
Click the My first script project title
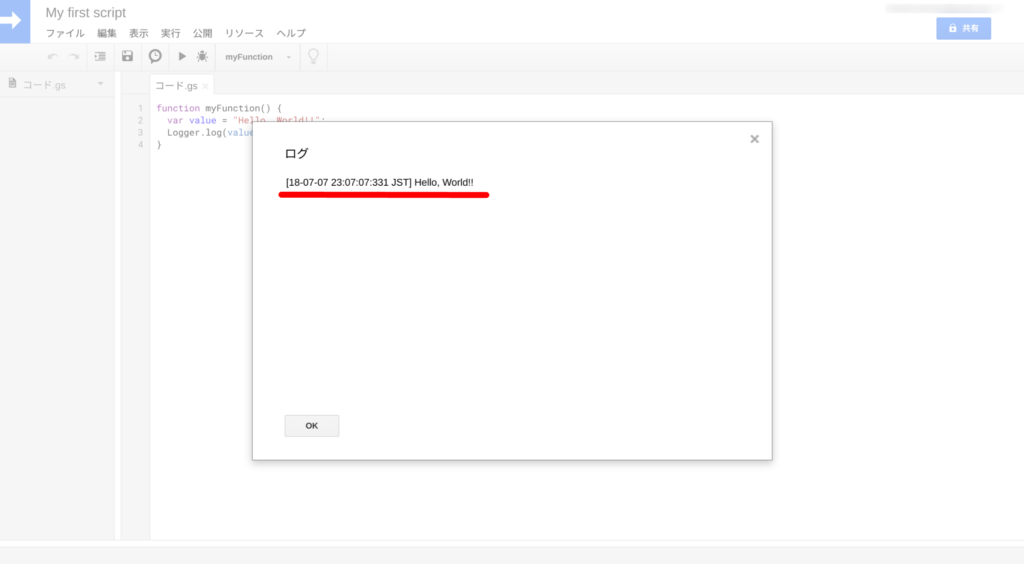click(86, 13)
